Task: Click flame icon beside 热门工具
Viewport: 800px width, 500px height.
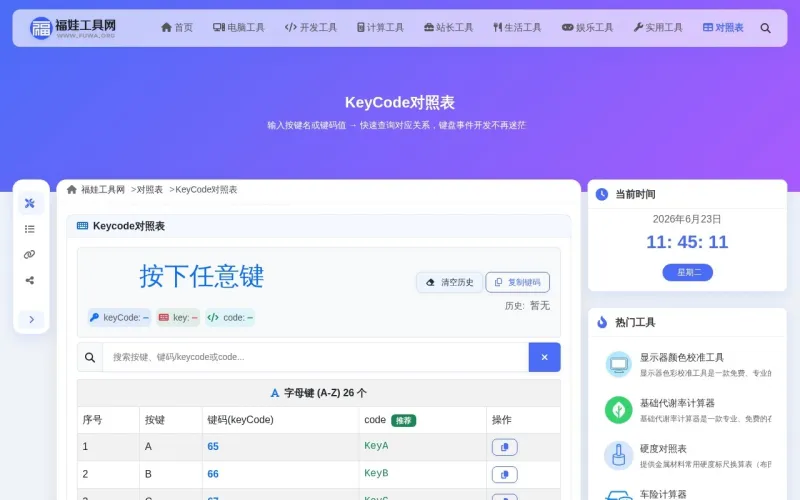Action: point(602,322)
